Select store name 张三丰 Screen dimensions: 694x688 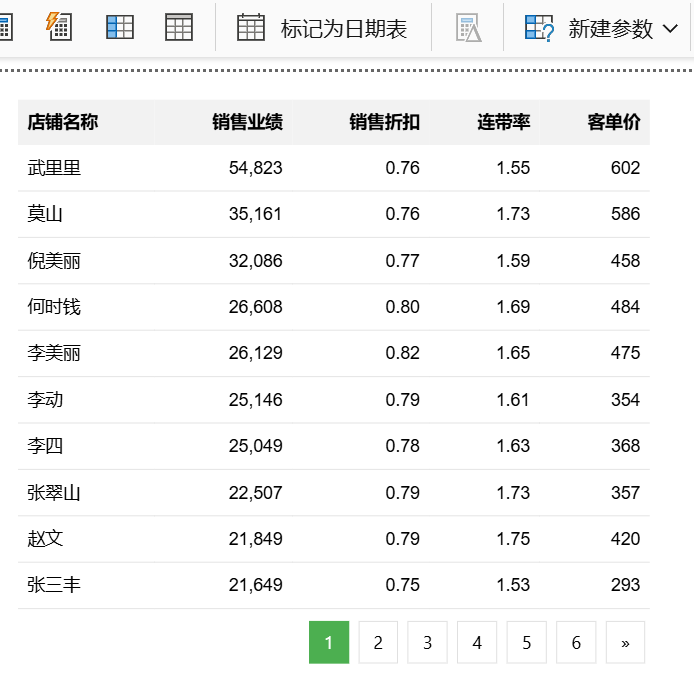pos(54,585)
